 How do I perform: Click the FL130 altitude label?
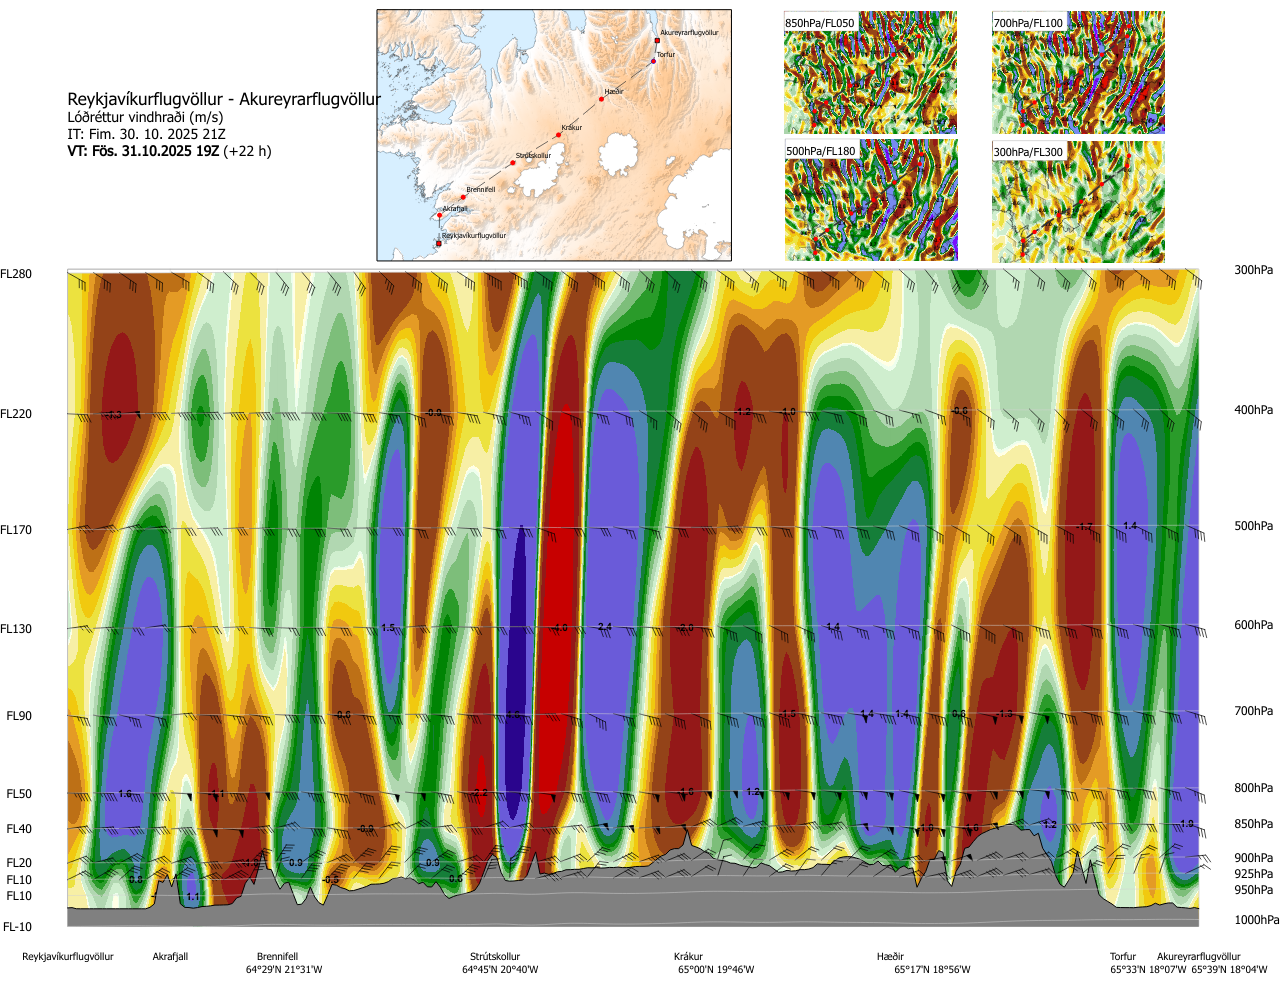[x=16, y=629]
